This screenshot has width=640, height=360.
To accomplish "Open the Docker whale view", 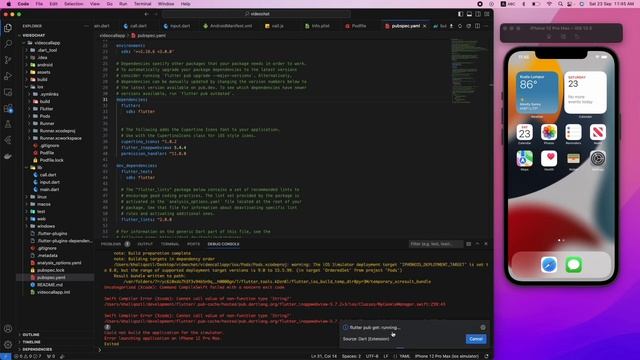I will (8, 156).
